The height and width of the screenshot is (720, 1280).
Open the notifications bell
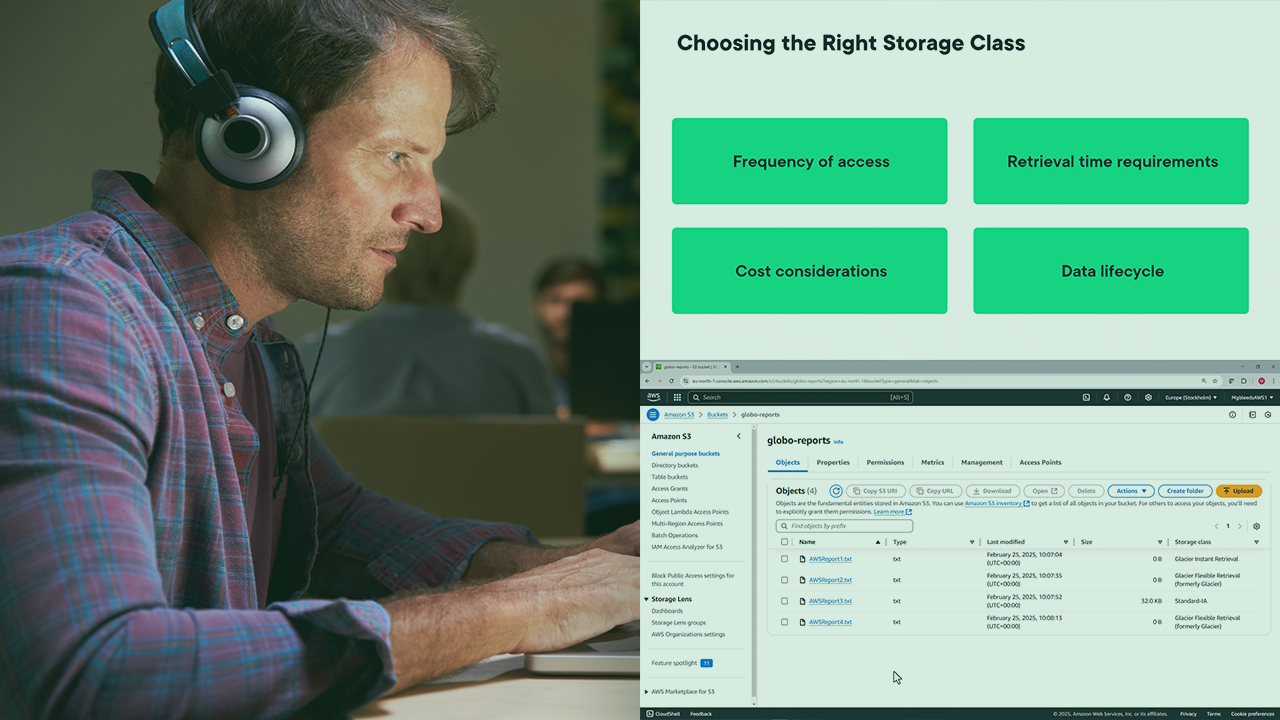[x=1107, y=397]
